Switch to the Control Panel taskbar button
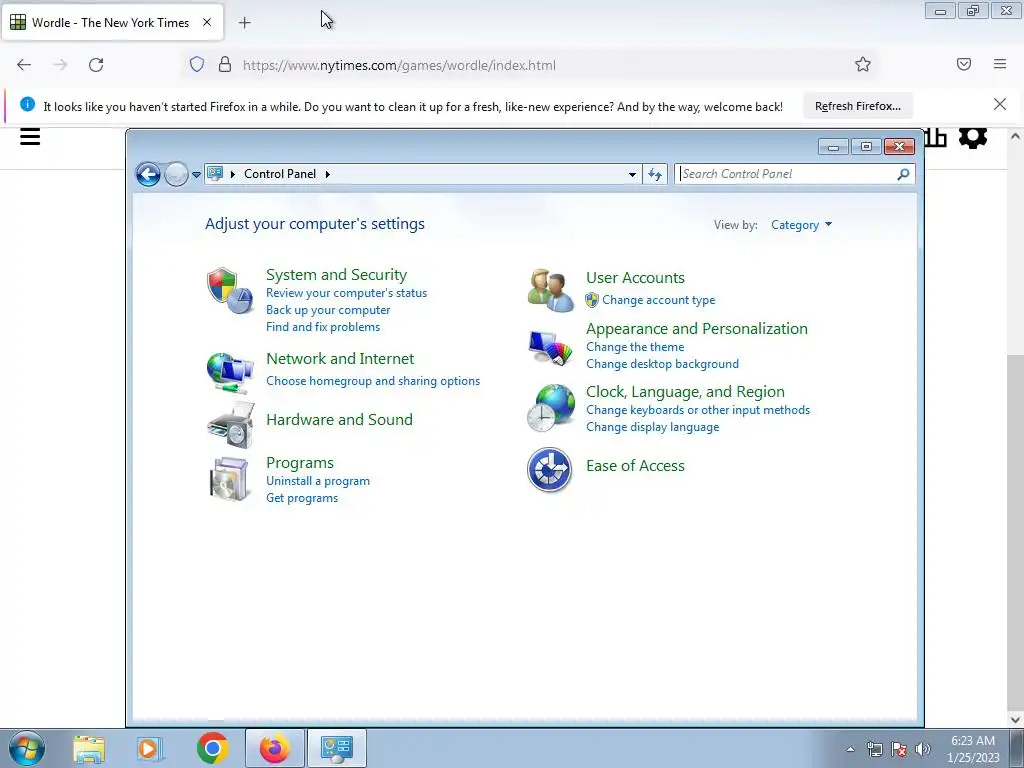 [337, 748]
